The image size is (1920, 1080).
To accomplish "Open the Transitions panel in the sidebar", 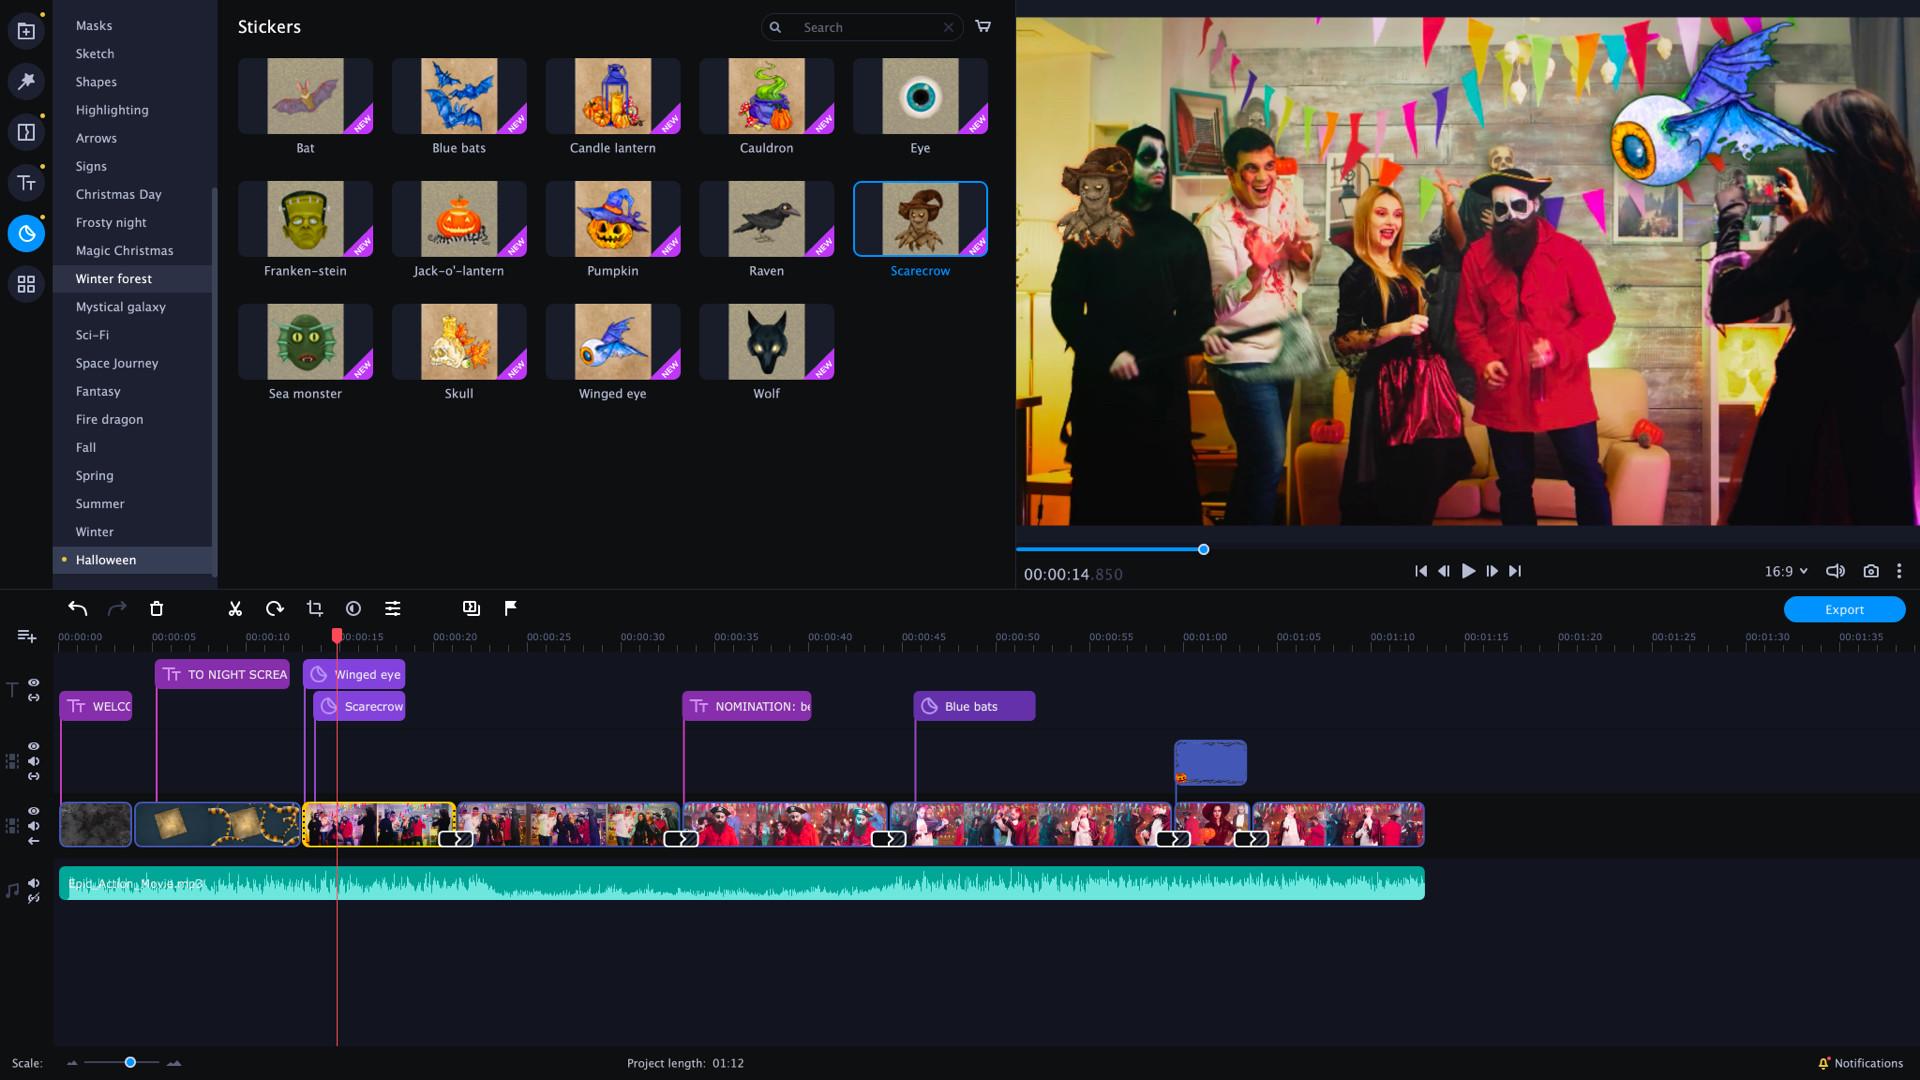I will click(26, 131).
